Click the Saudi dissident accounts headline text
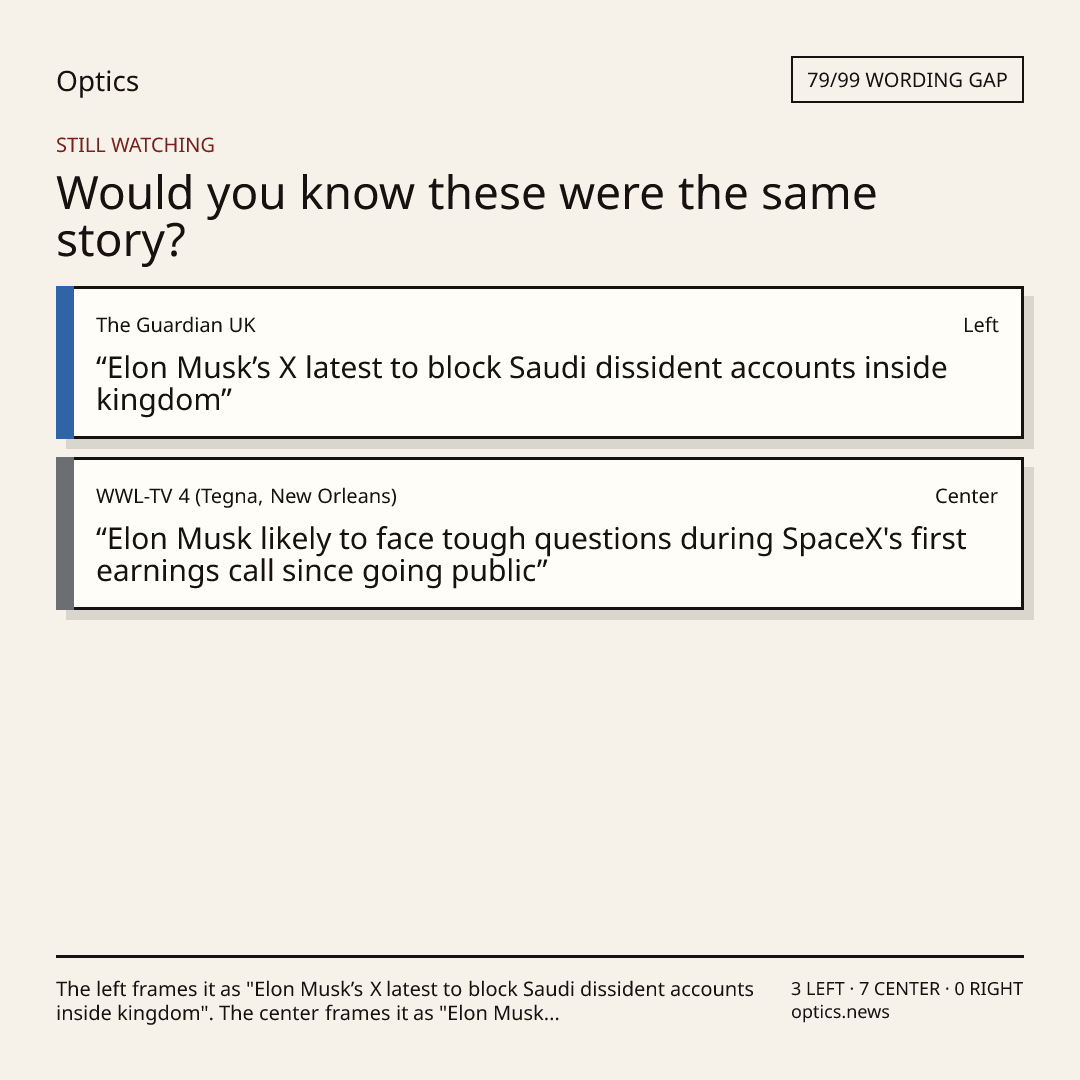1080x1080 pixels. (x=521, y=383)
